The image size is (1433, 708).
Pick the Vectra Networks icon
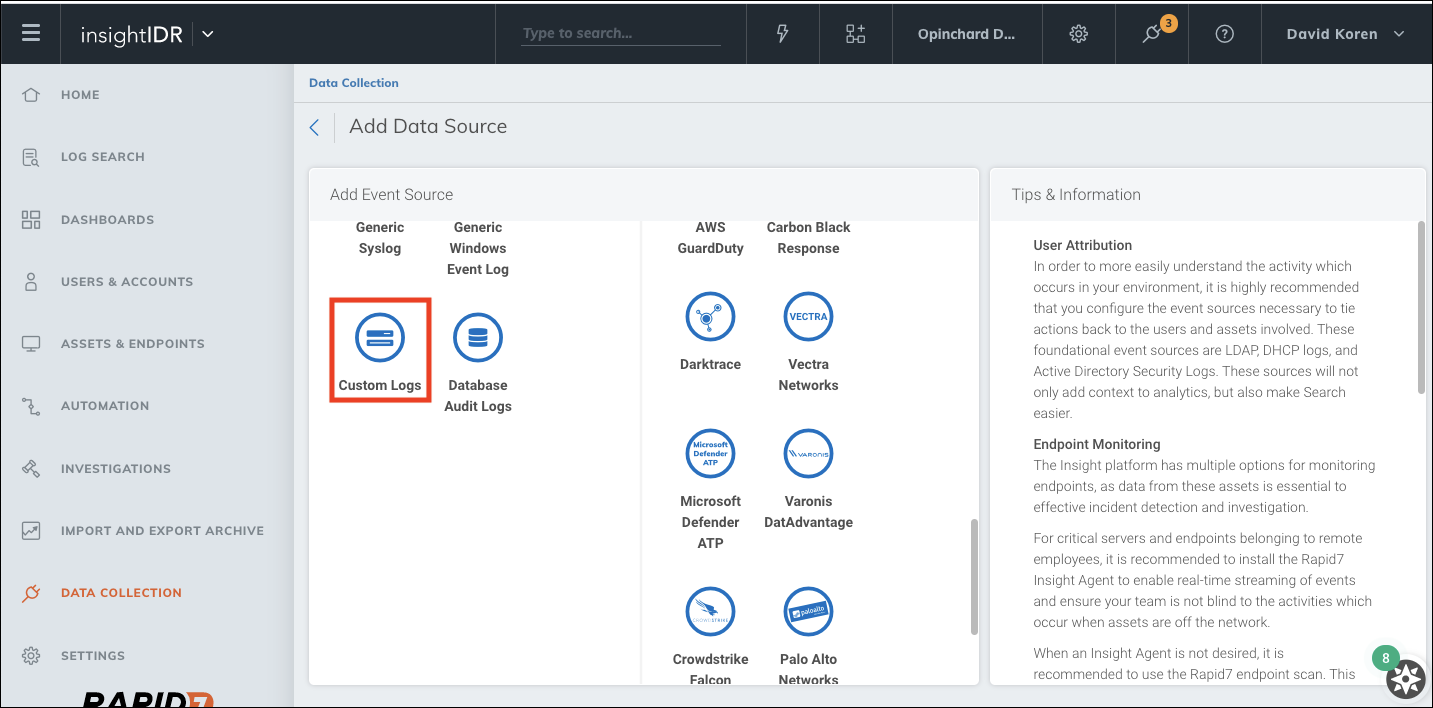pyautogui.click(x=808, y=317)
